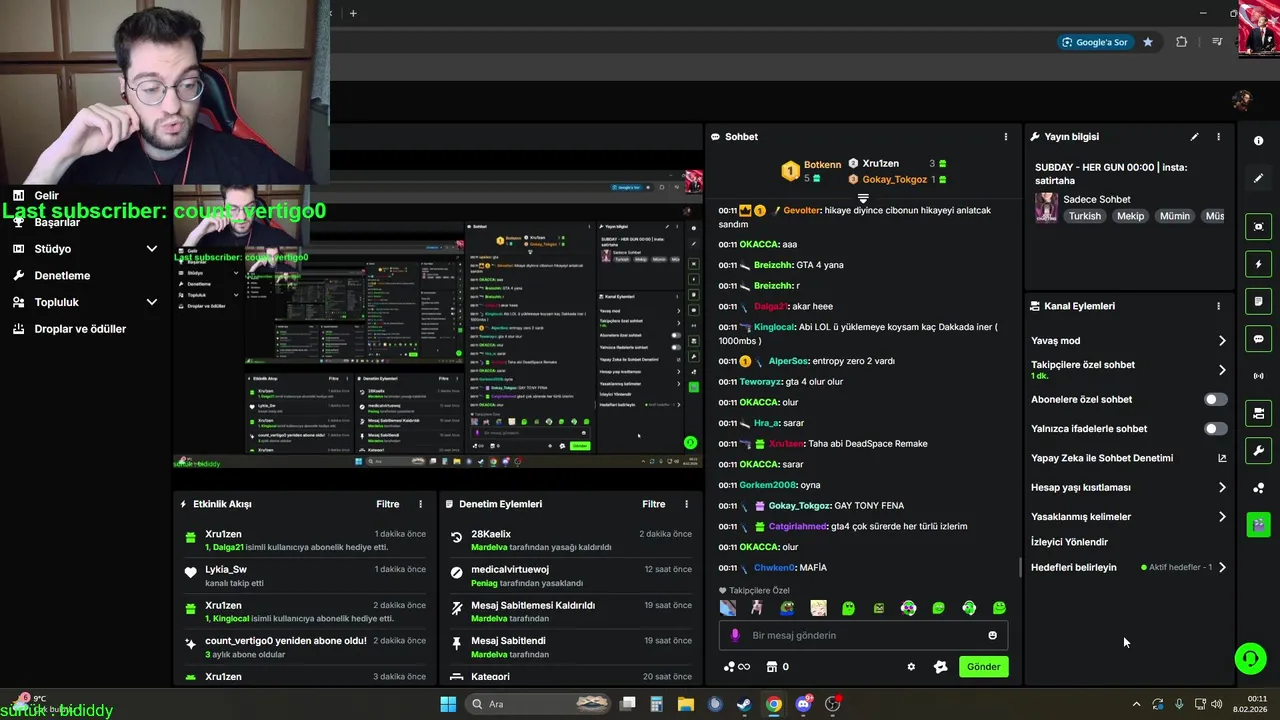Open Steam from the taskbar
This screenshot has height=720, width=1280.
click(744, 704)
